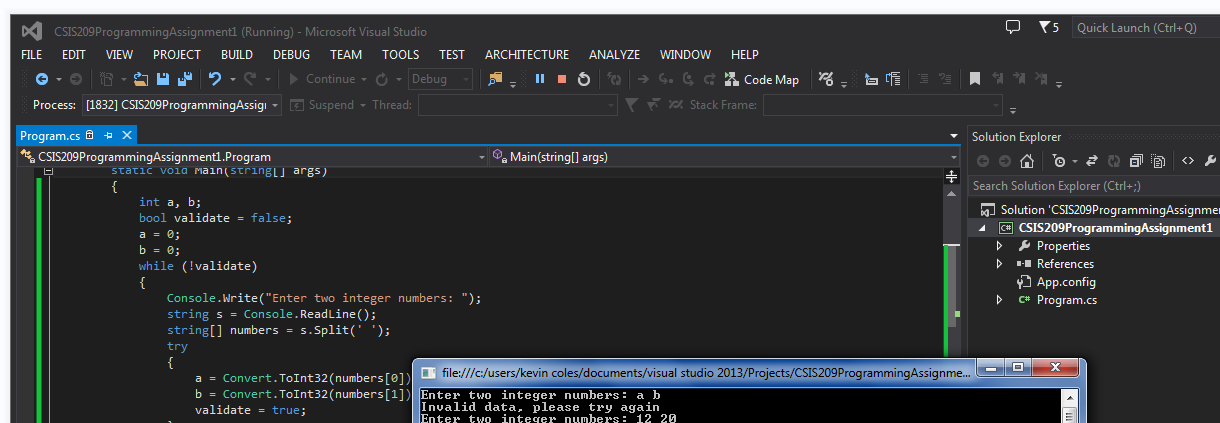
Task: Restart the debugging session
Action: [584, 79]
